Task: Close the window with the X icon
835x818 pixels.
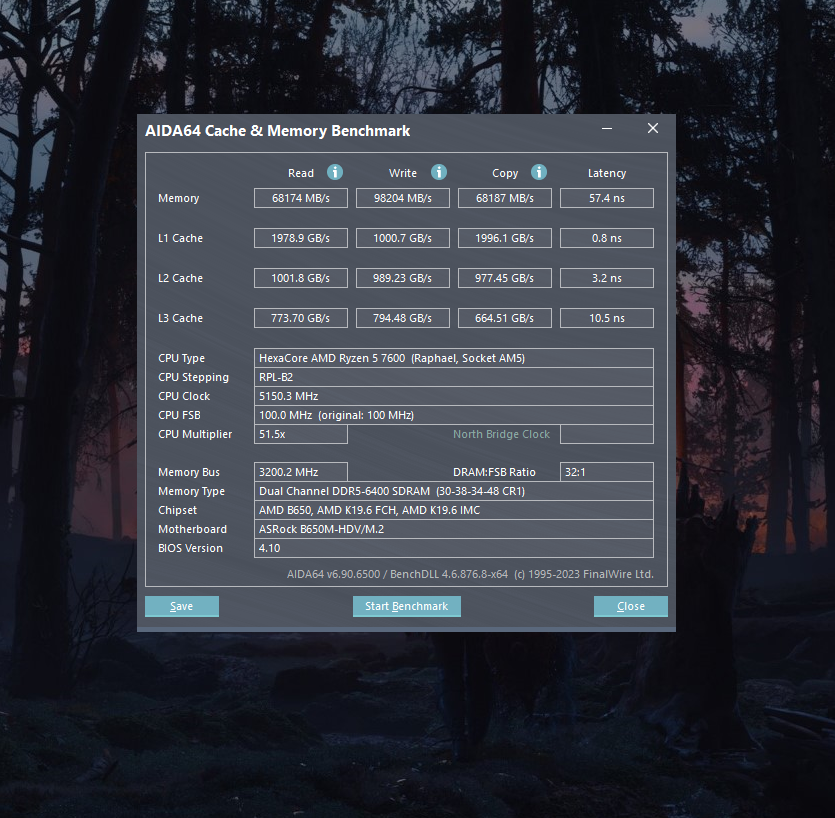Action: click(x=653, y=129)
